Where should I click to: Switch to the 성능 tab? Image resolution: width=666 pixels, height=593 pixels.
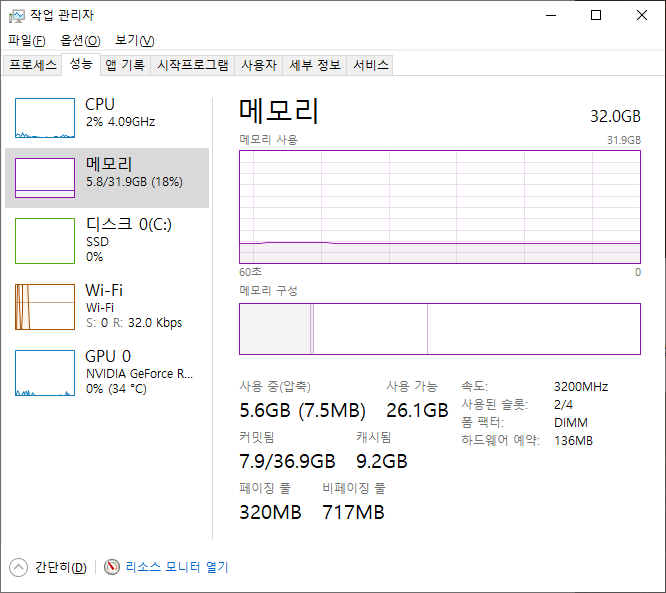pyautogui.click(x=81, y=64)
